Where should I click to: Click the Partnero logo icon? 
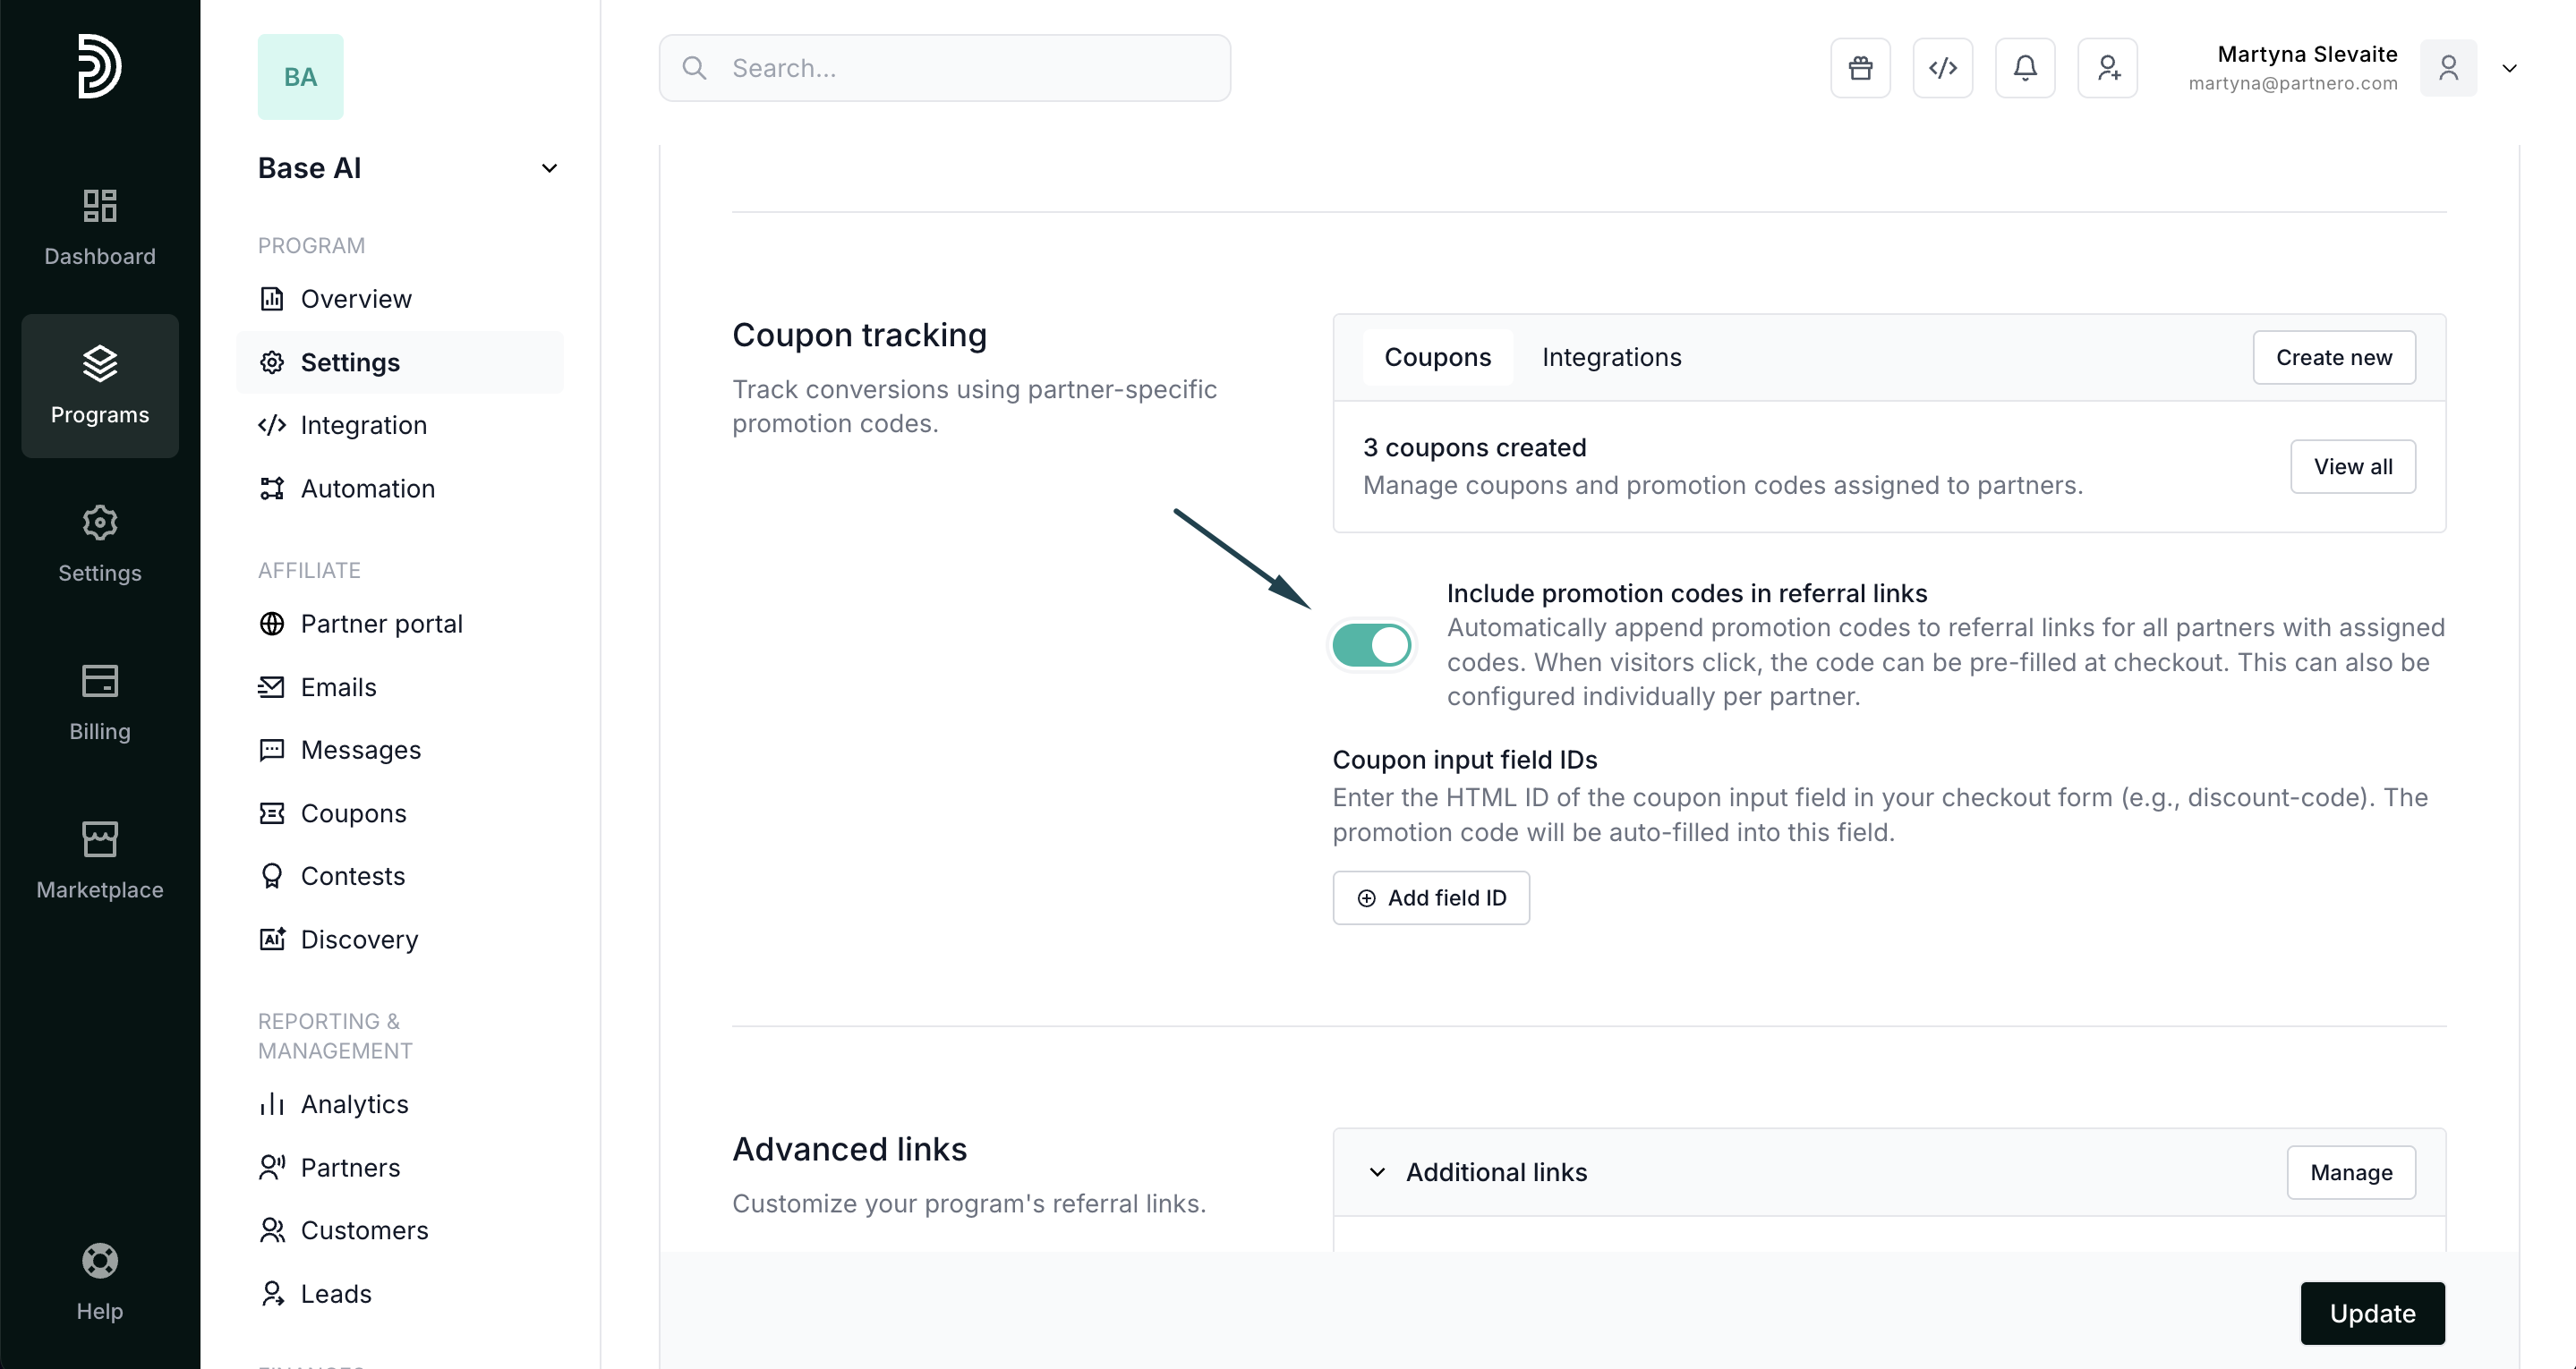[100, 66]
